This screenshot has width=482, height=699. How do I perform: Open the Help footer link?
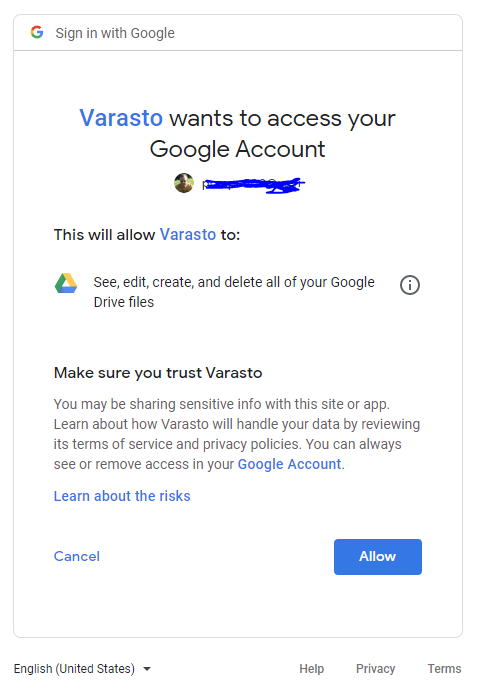tap(312, 669)
